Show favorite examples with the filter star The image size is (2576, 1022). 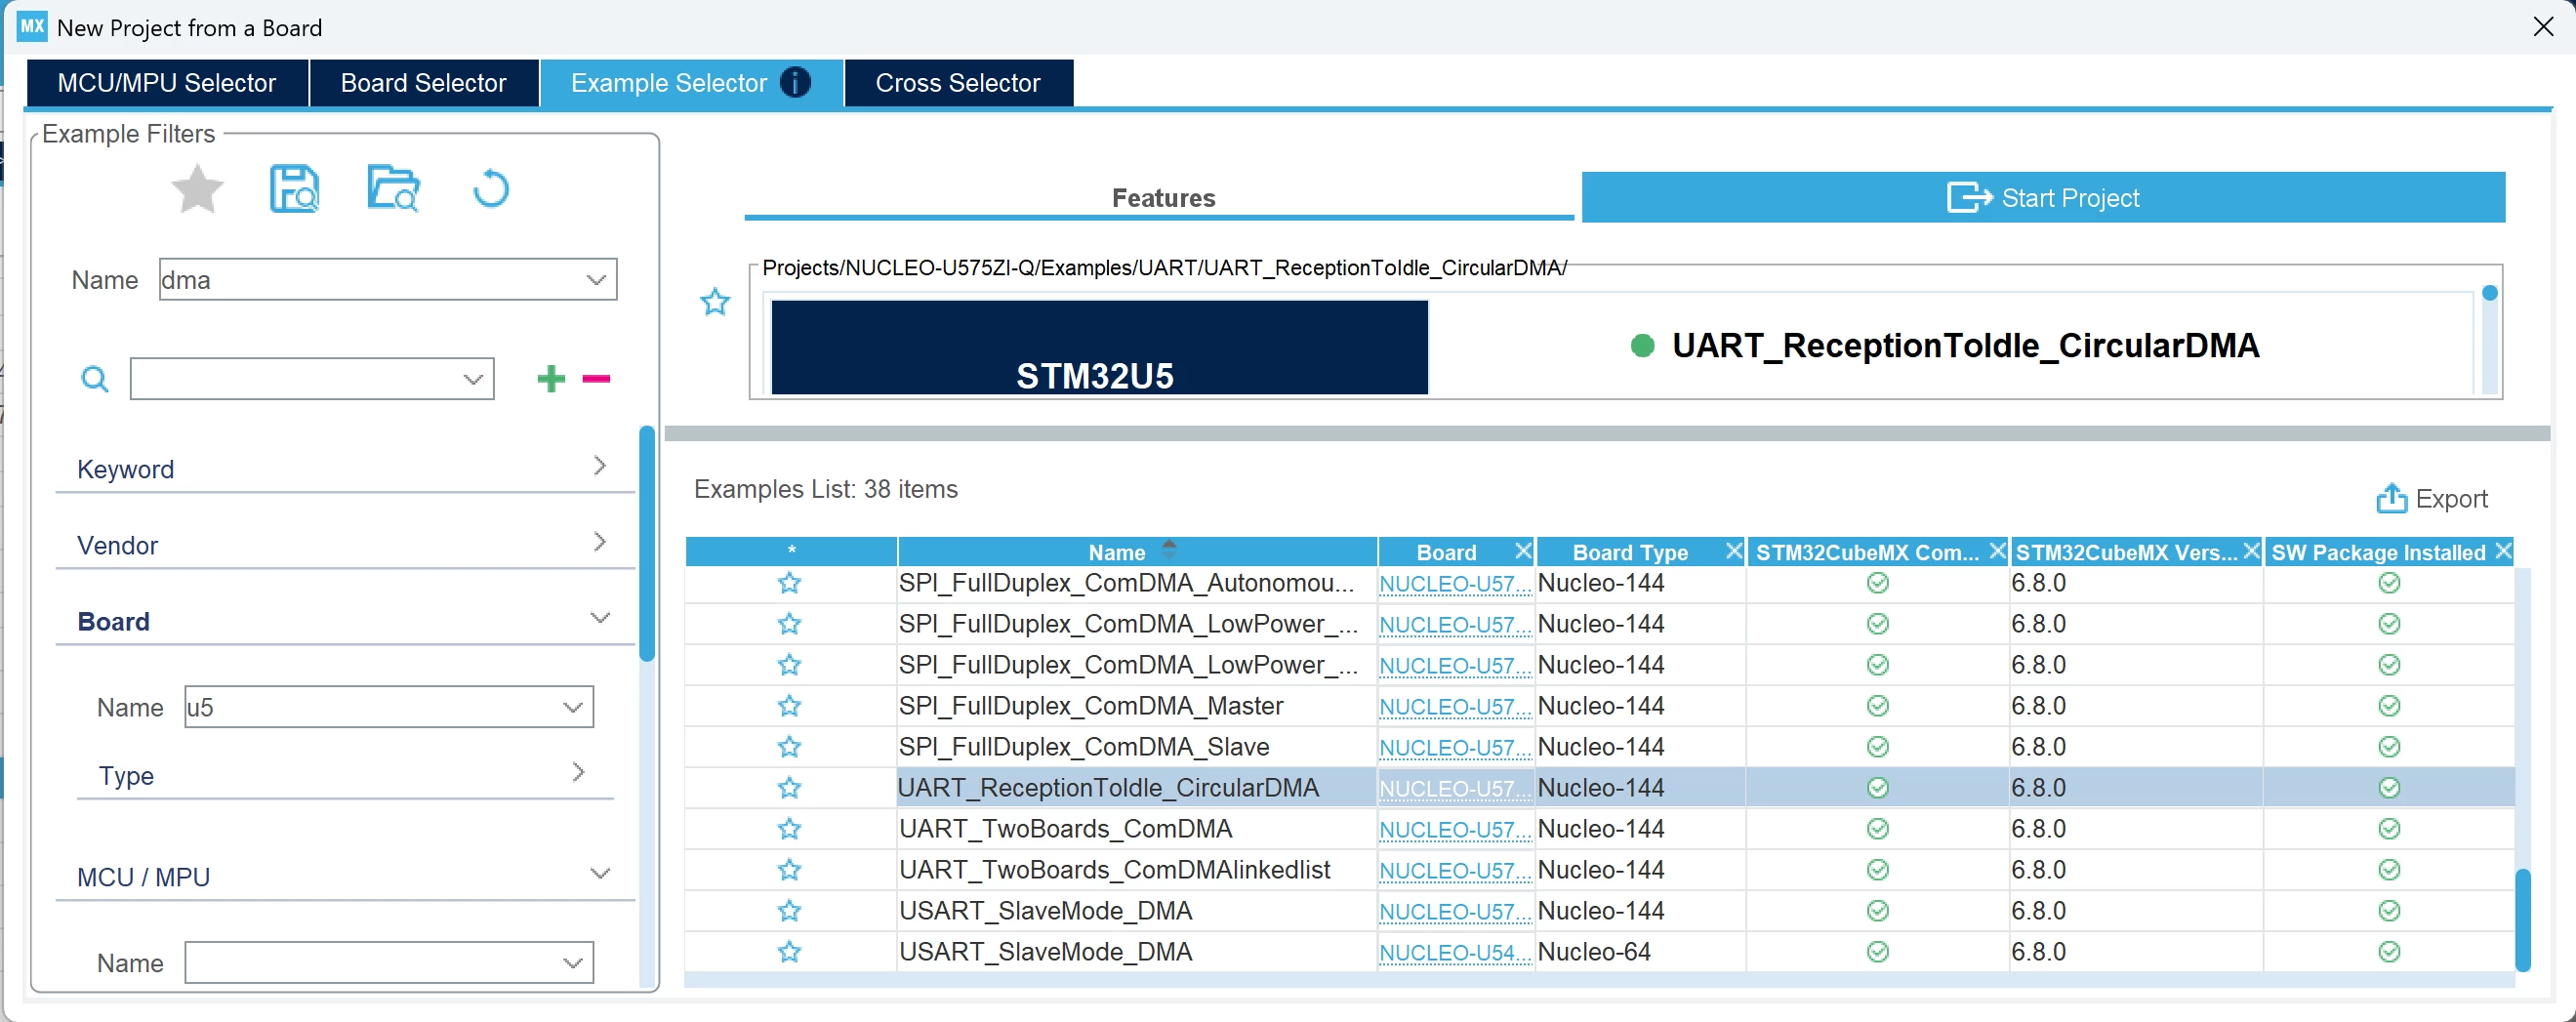pyautogui.click(x=197, y=188)
